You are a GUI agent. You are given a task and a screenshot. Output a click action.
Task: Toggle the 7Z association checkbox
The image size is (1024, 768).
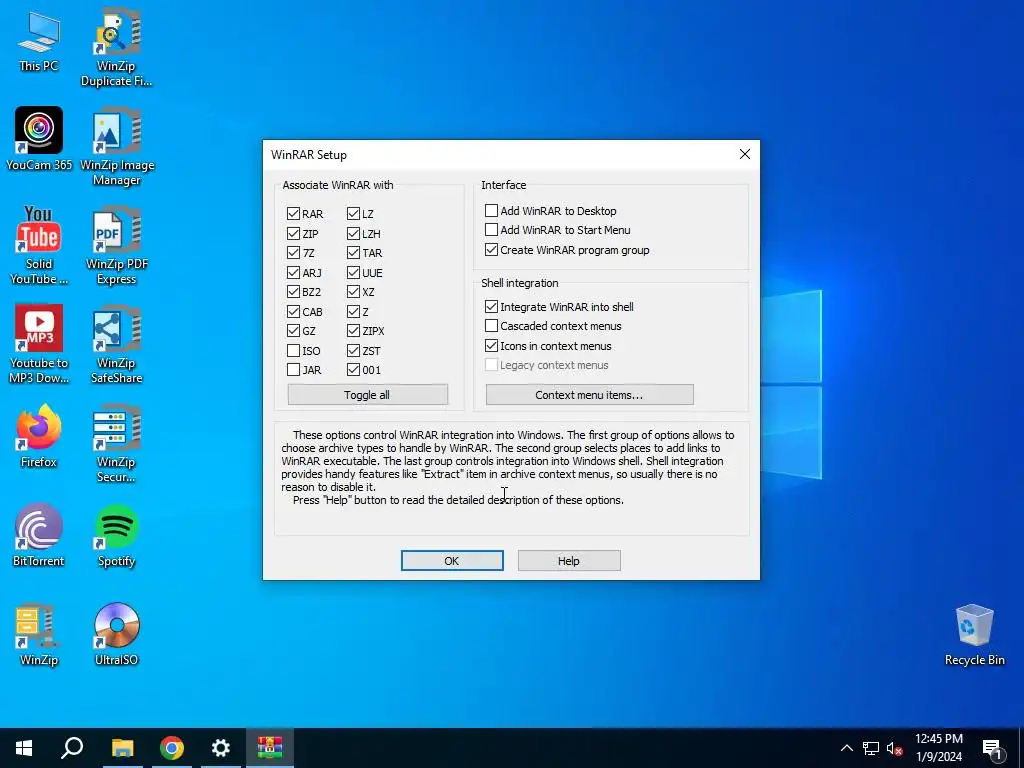pos(293,253)
